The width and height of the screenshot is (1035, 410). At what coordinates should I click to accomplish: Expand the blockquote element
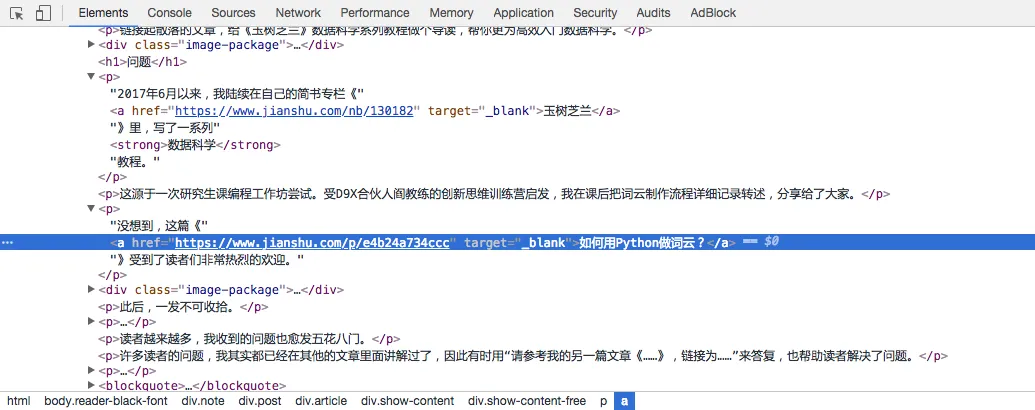click(91, 386)
